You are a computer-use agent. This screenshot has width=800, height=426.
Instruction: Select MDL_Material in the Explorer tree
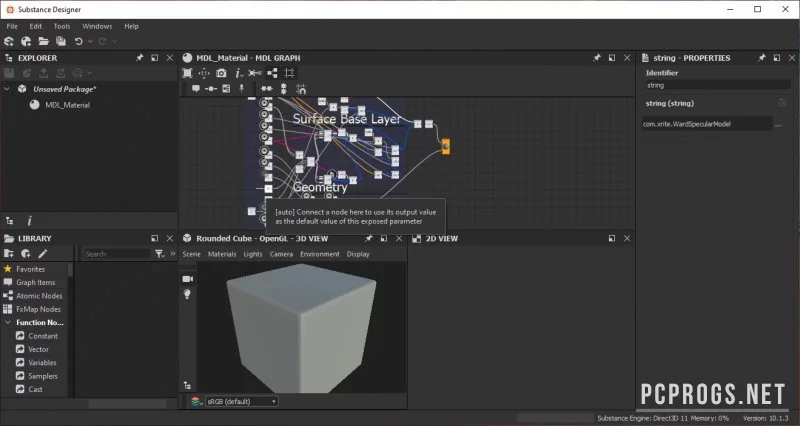(67, 105)
